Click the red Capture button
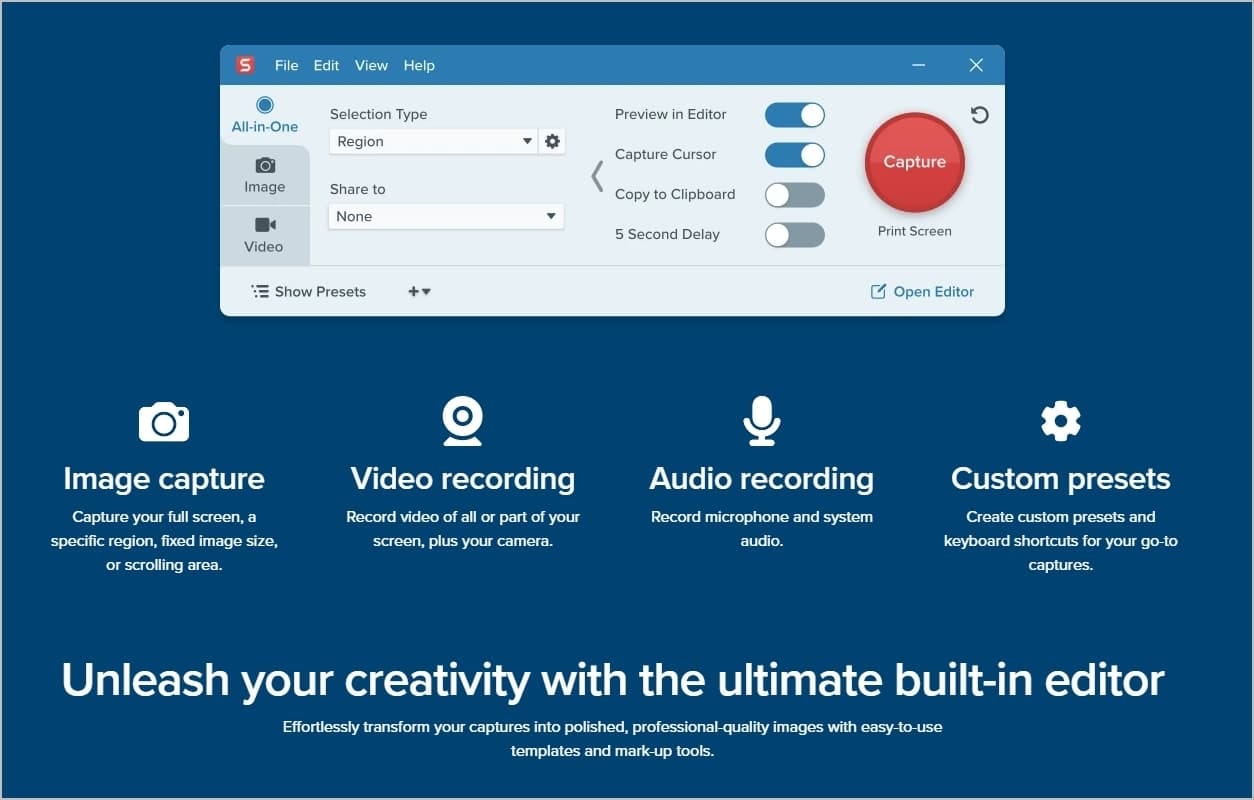Image resolution: width=1254 pixels, height=800 pixels. tap(914, 162)
